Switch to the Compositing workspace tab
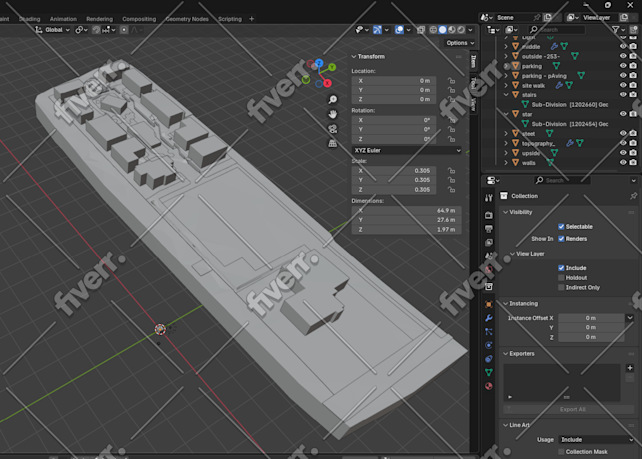Screen dimensions: 642x459 click(139, 19)
